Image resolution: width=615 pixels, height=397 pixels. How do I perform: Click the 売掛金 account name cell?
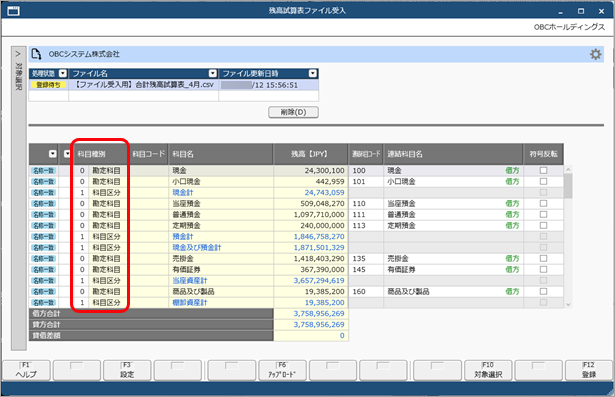pos(221,258)
